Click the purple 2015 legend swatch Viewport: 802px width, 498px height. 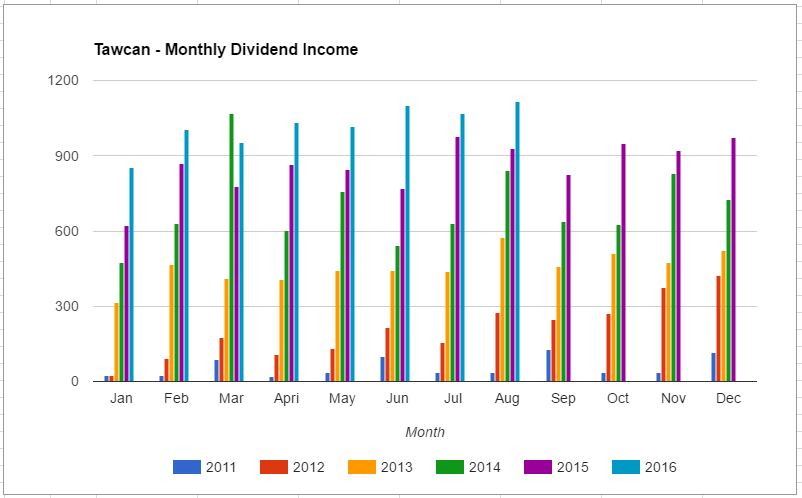538,467
